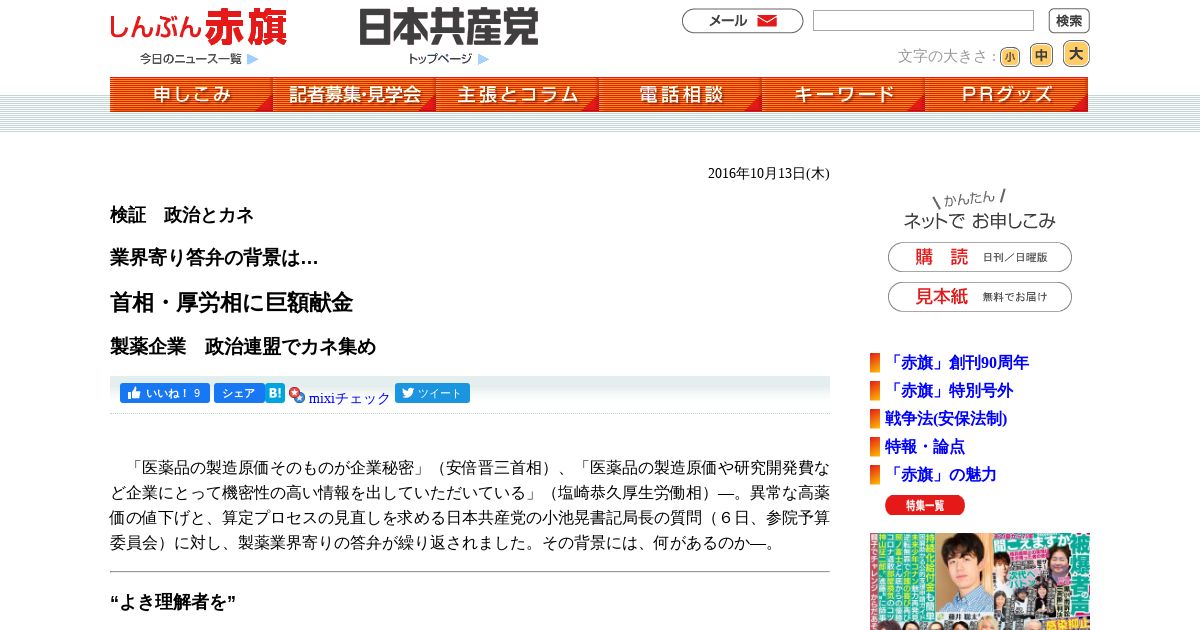1200x630 pixels.
Task: Click the orange marker beside 「赤旗」特別号外
Action: click(x=875, y=391)
